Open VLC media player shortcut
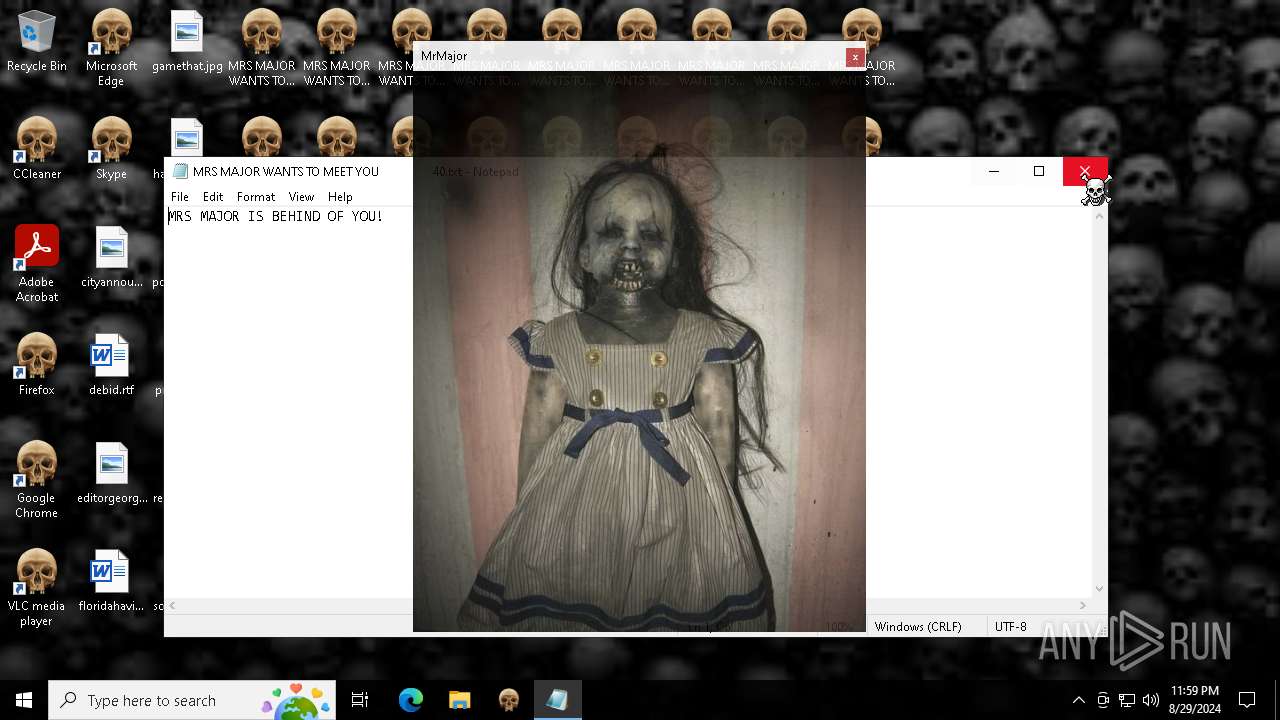Image resolution: width=1280 pixels, height=720 pixels. pyautogui.click(x=36, y=588)
